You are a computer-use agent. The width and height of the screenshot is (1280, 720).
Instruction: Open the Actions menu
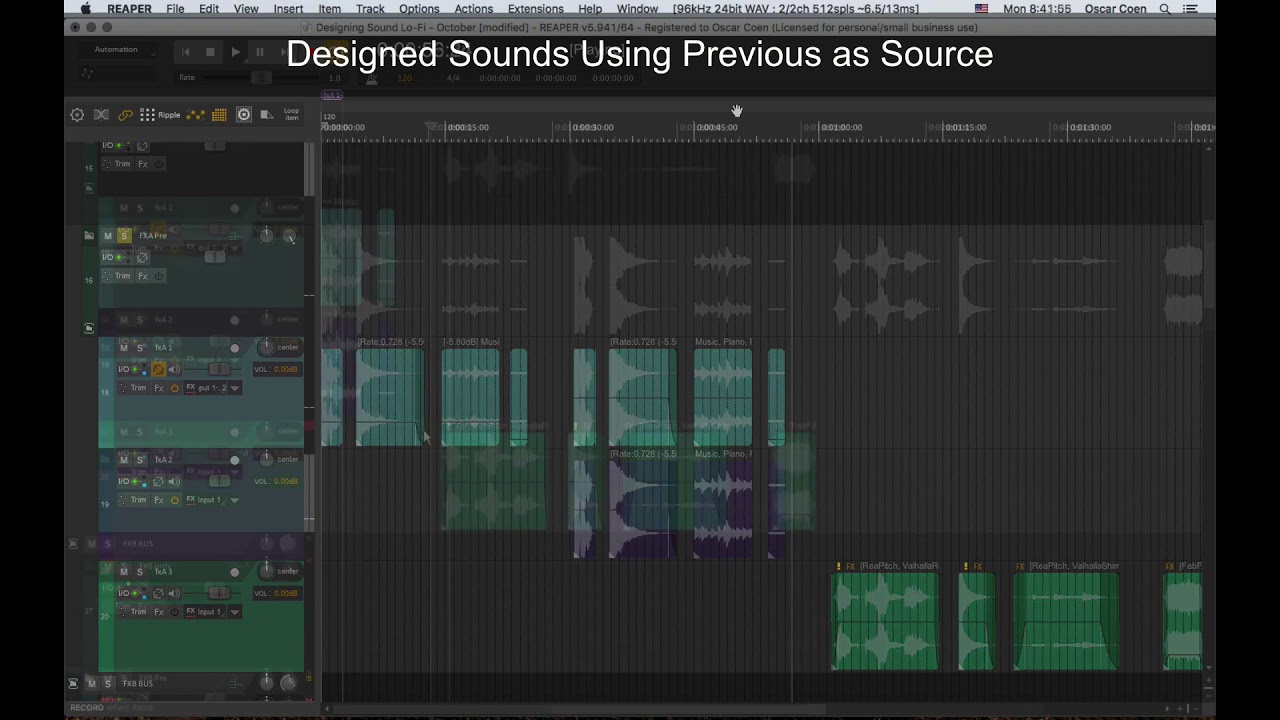click(x=474, y=9)
